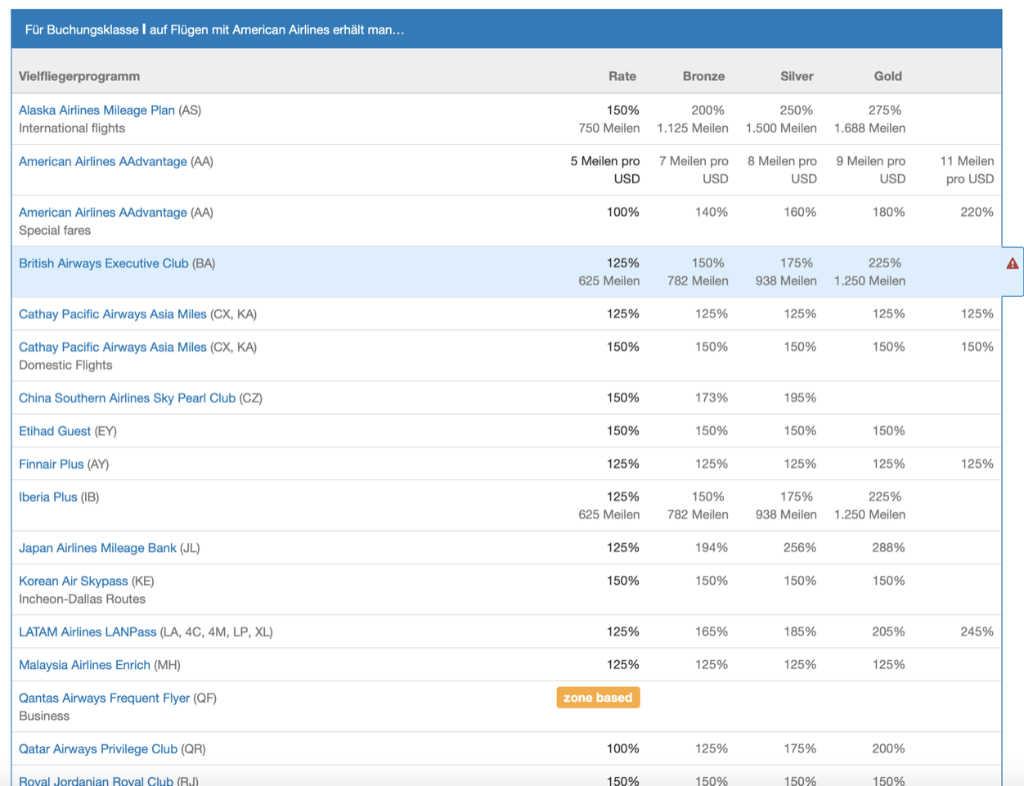
Task: Click the Silver column header
Action: tap(797, 76)
